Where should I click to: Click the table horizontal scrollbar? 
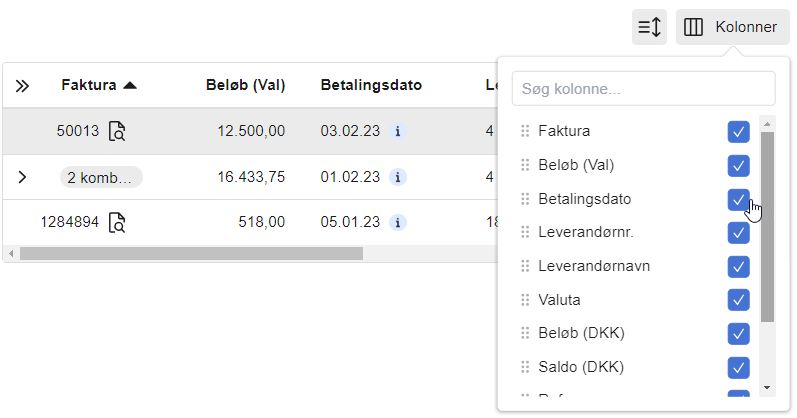[x=190, y=253]
